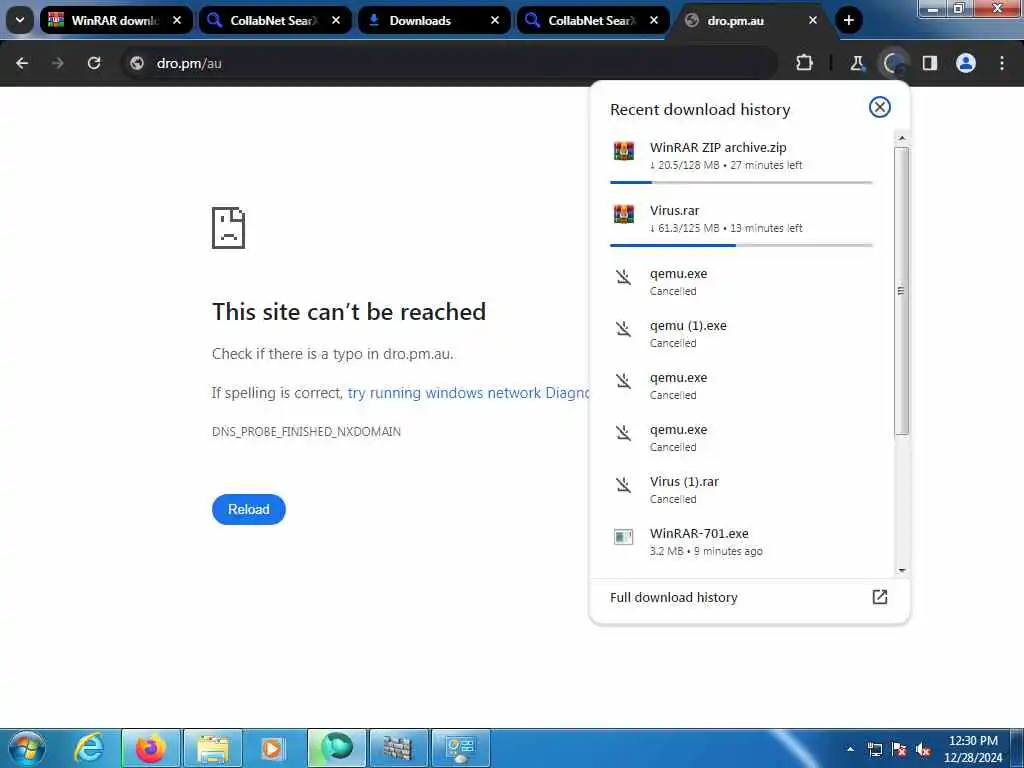
Task: Click the firewall brick wall taskbar icon
Action: point(398,748)
